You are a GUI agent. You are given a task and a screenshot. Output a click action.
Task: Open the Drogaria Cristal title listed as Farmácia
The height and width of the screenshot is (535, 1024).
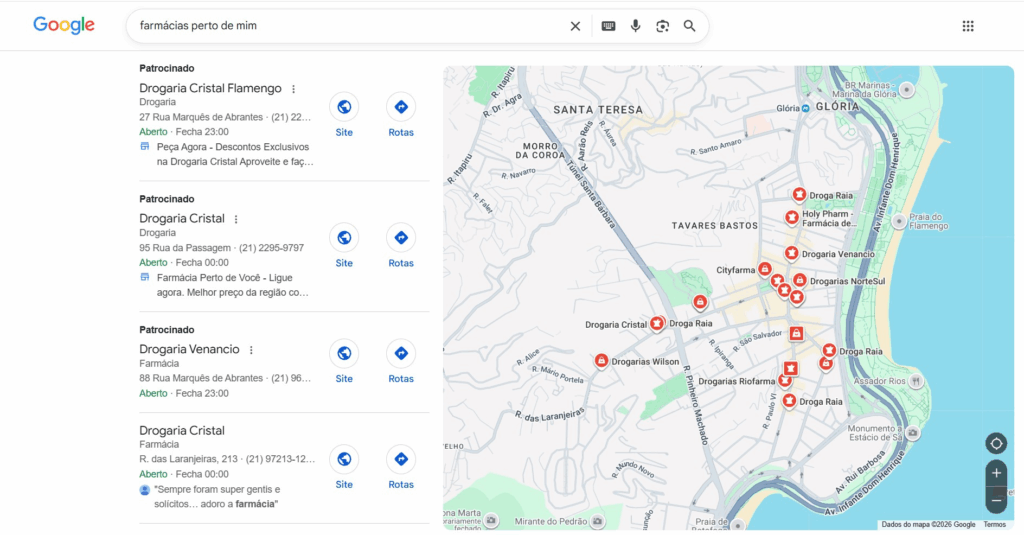(182, 430)
